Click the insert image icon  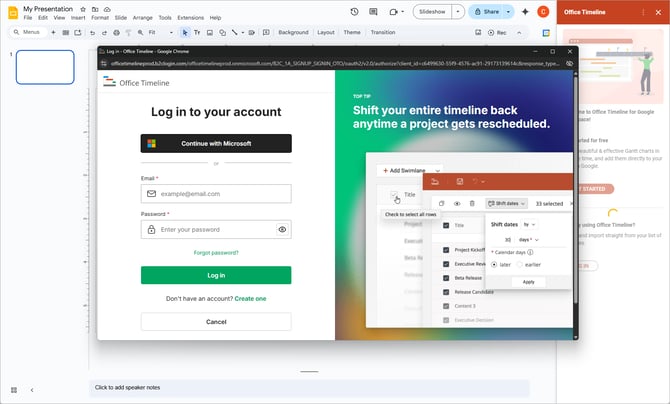coord(210,32)
